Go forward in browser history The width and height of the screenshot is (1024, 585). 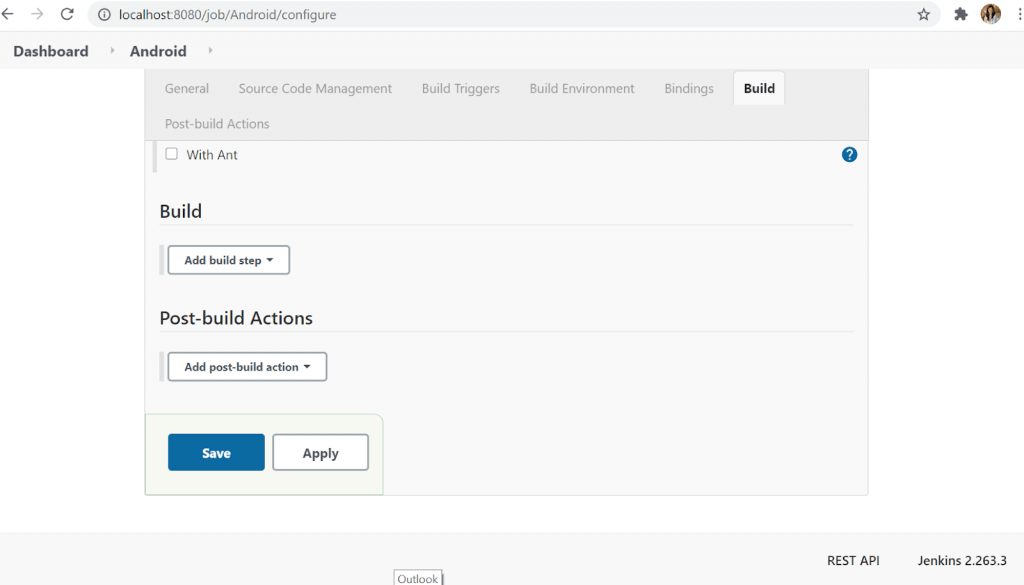(37, 14)
